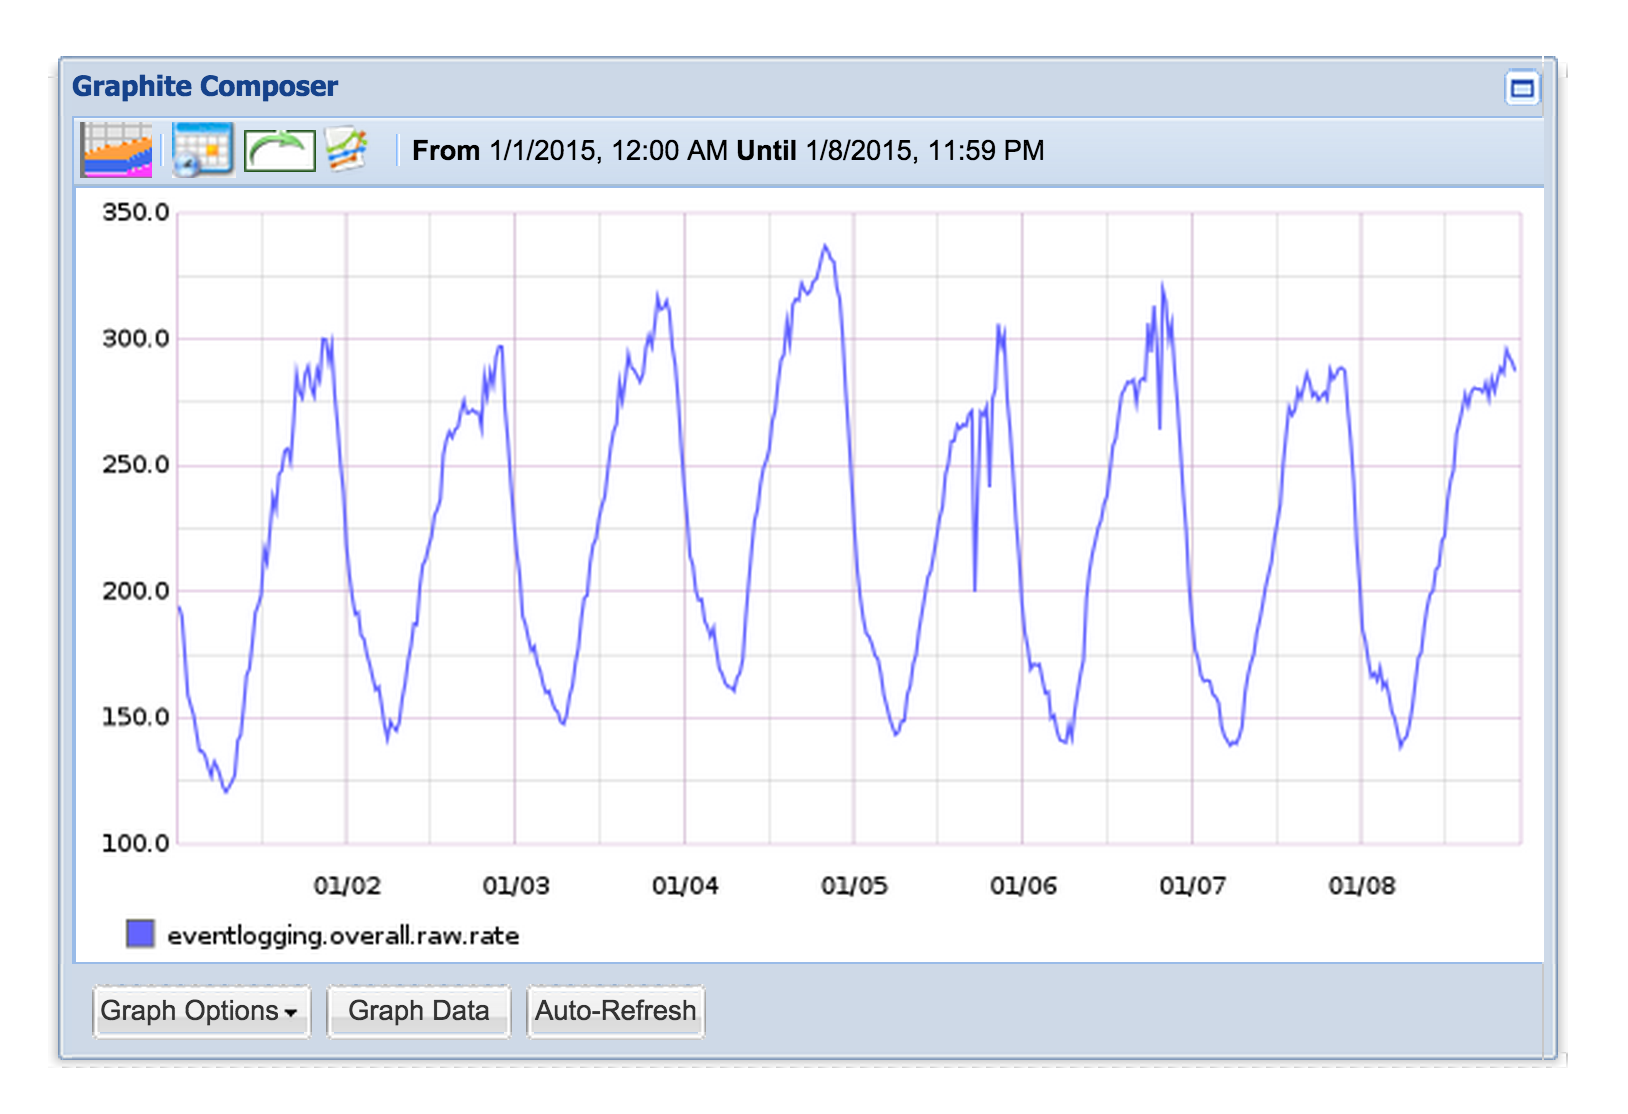Click the blue eventlogging legend color swatch

tap(141, 934)
